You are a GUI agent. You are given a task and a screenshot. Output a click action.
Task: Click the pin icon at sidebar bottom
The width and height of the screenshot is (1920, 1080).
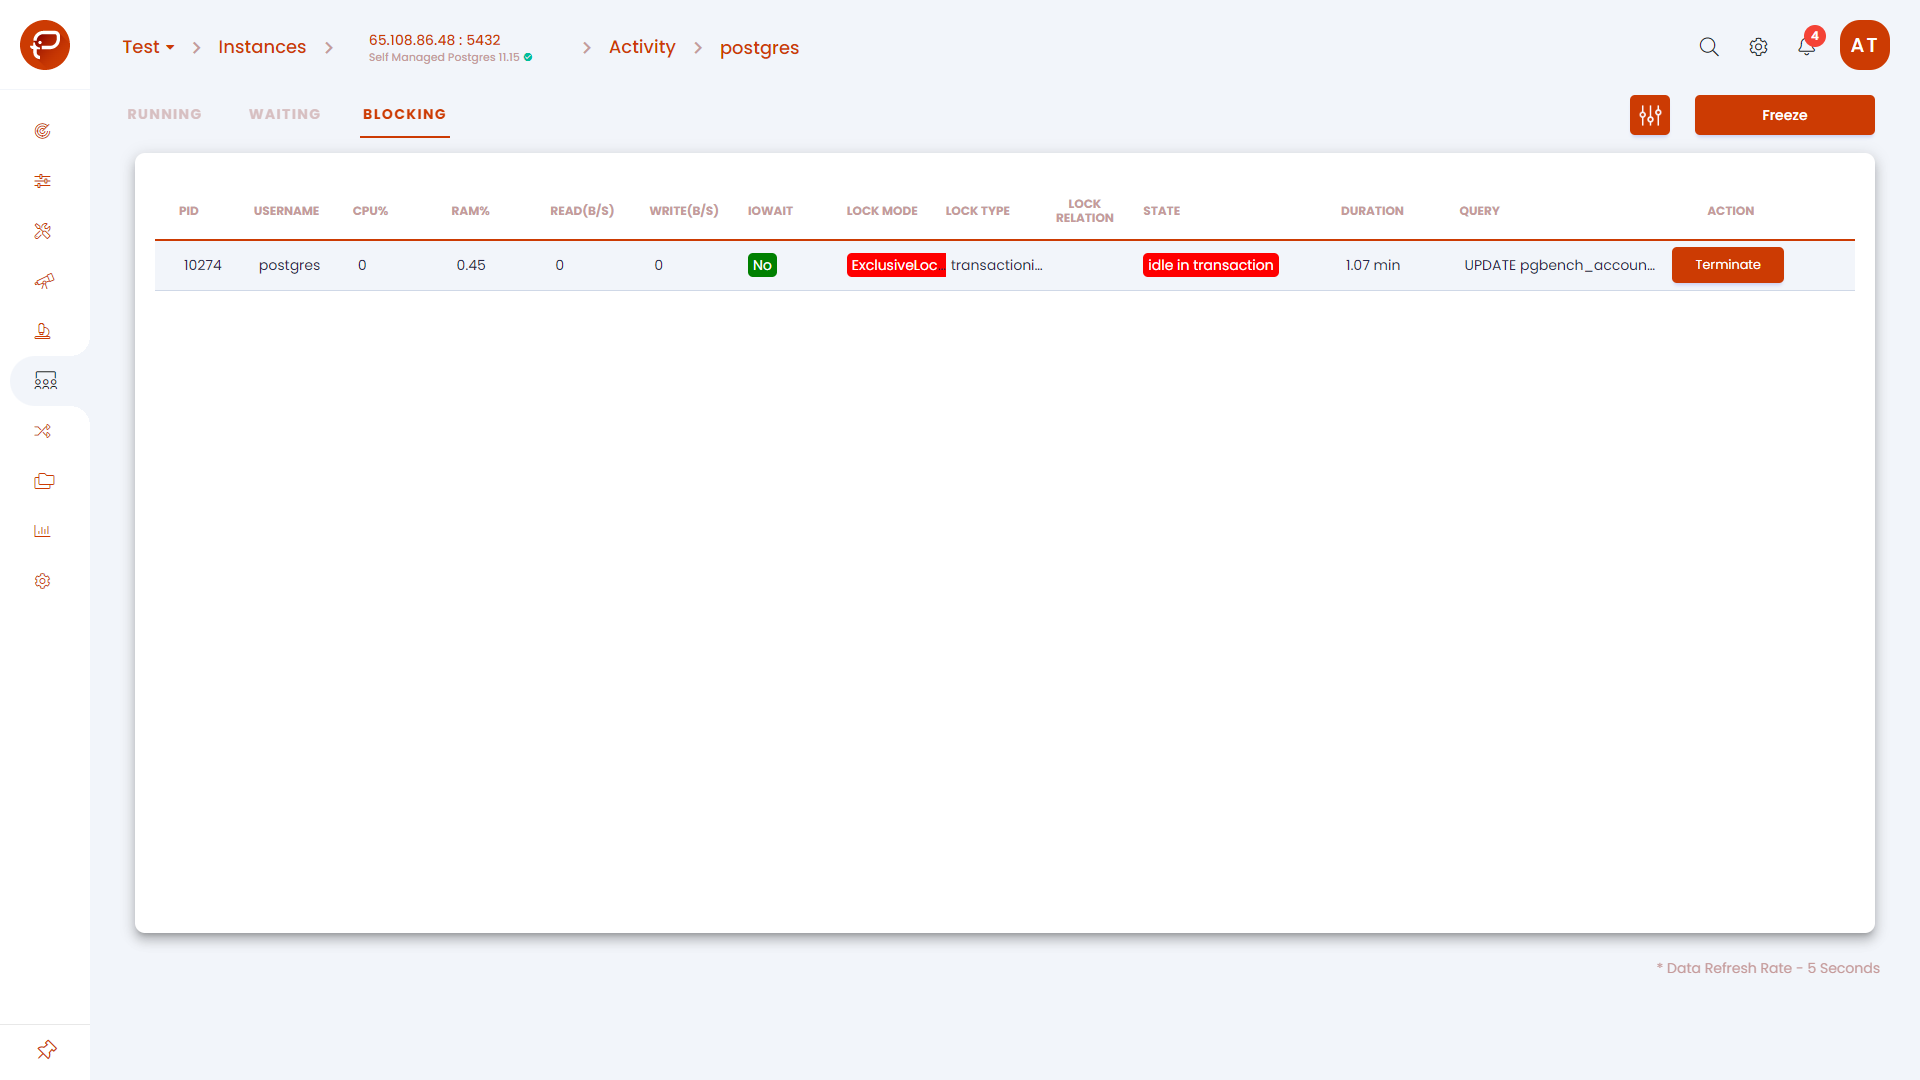(x=46, y=1050)
